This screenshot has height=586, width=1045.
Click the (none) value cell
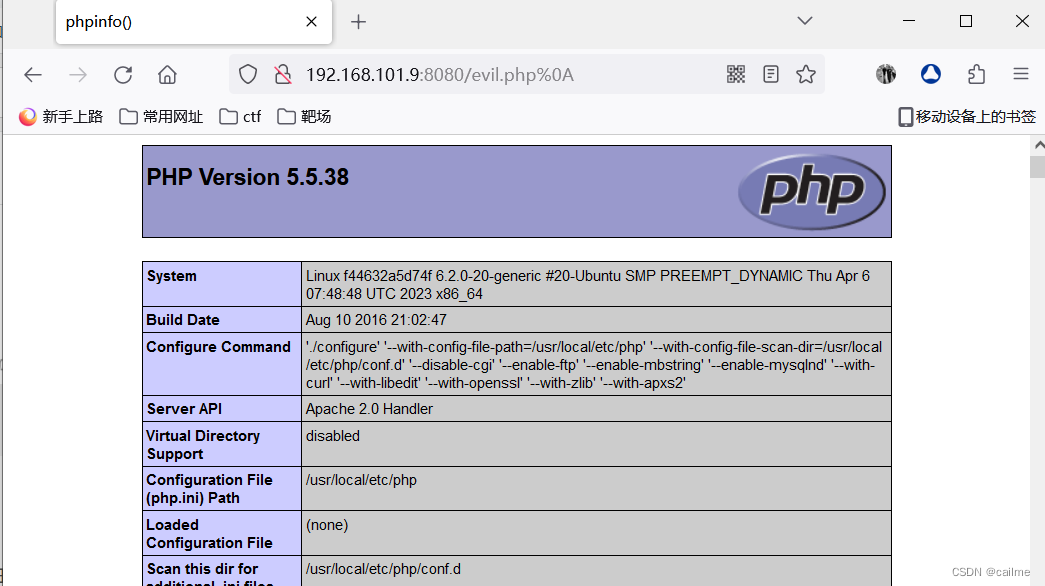(x=596, y=533)
